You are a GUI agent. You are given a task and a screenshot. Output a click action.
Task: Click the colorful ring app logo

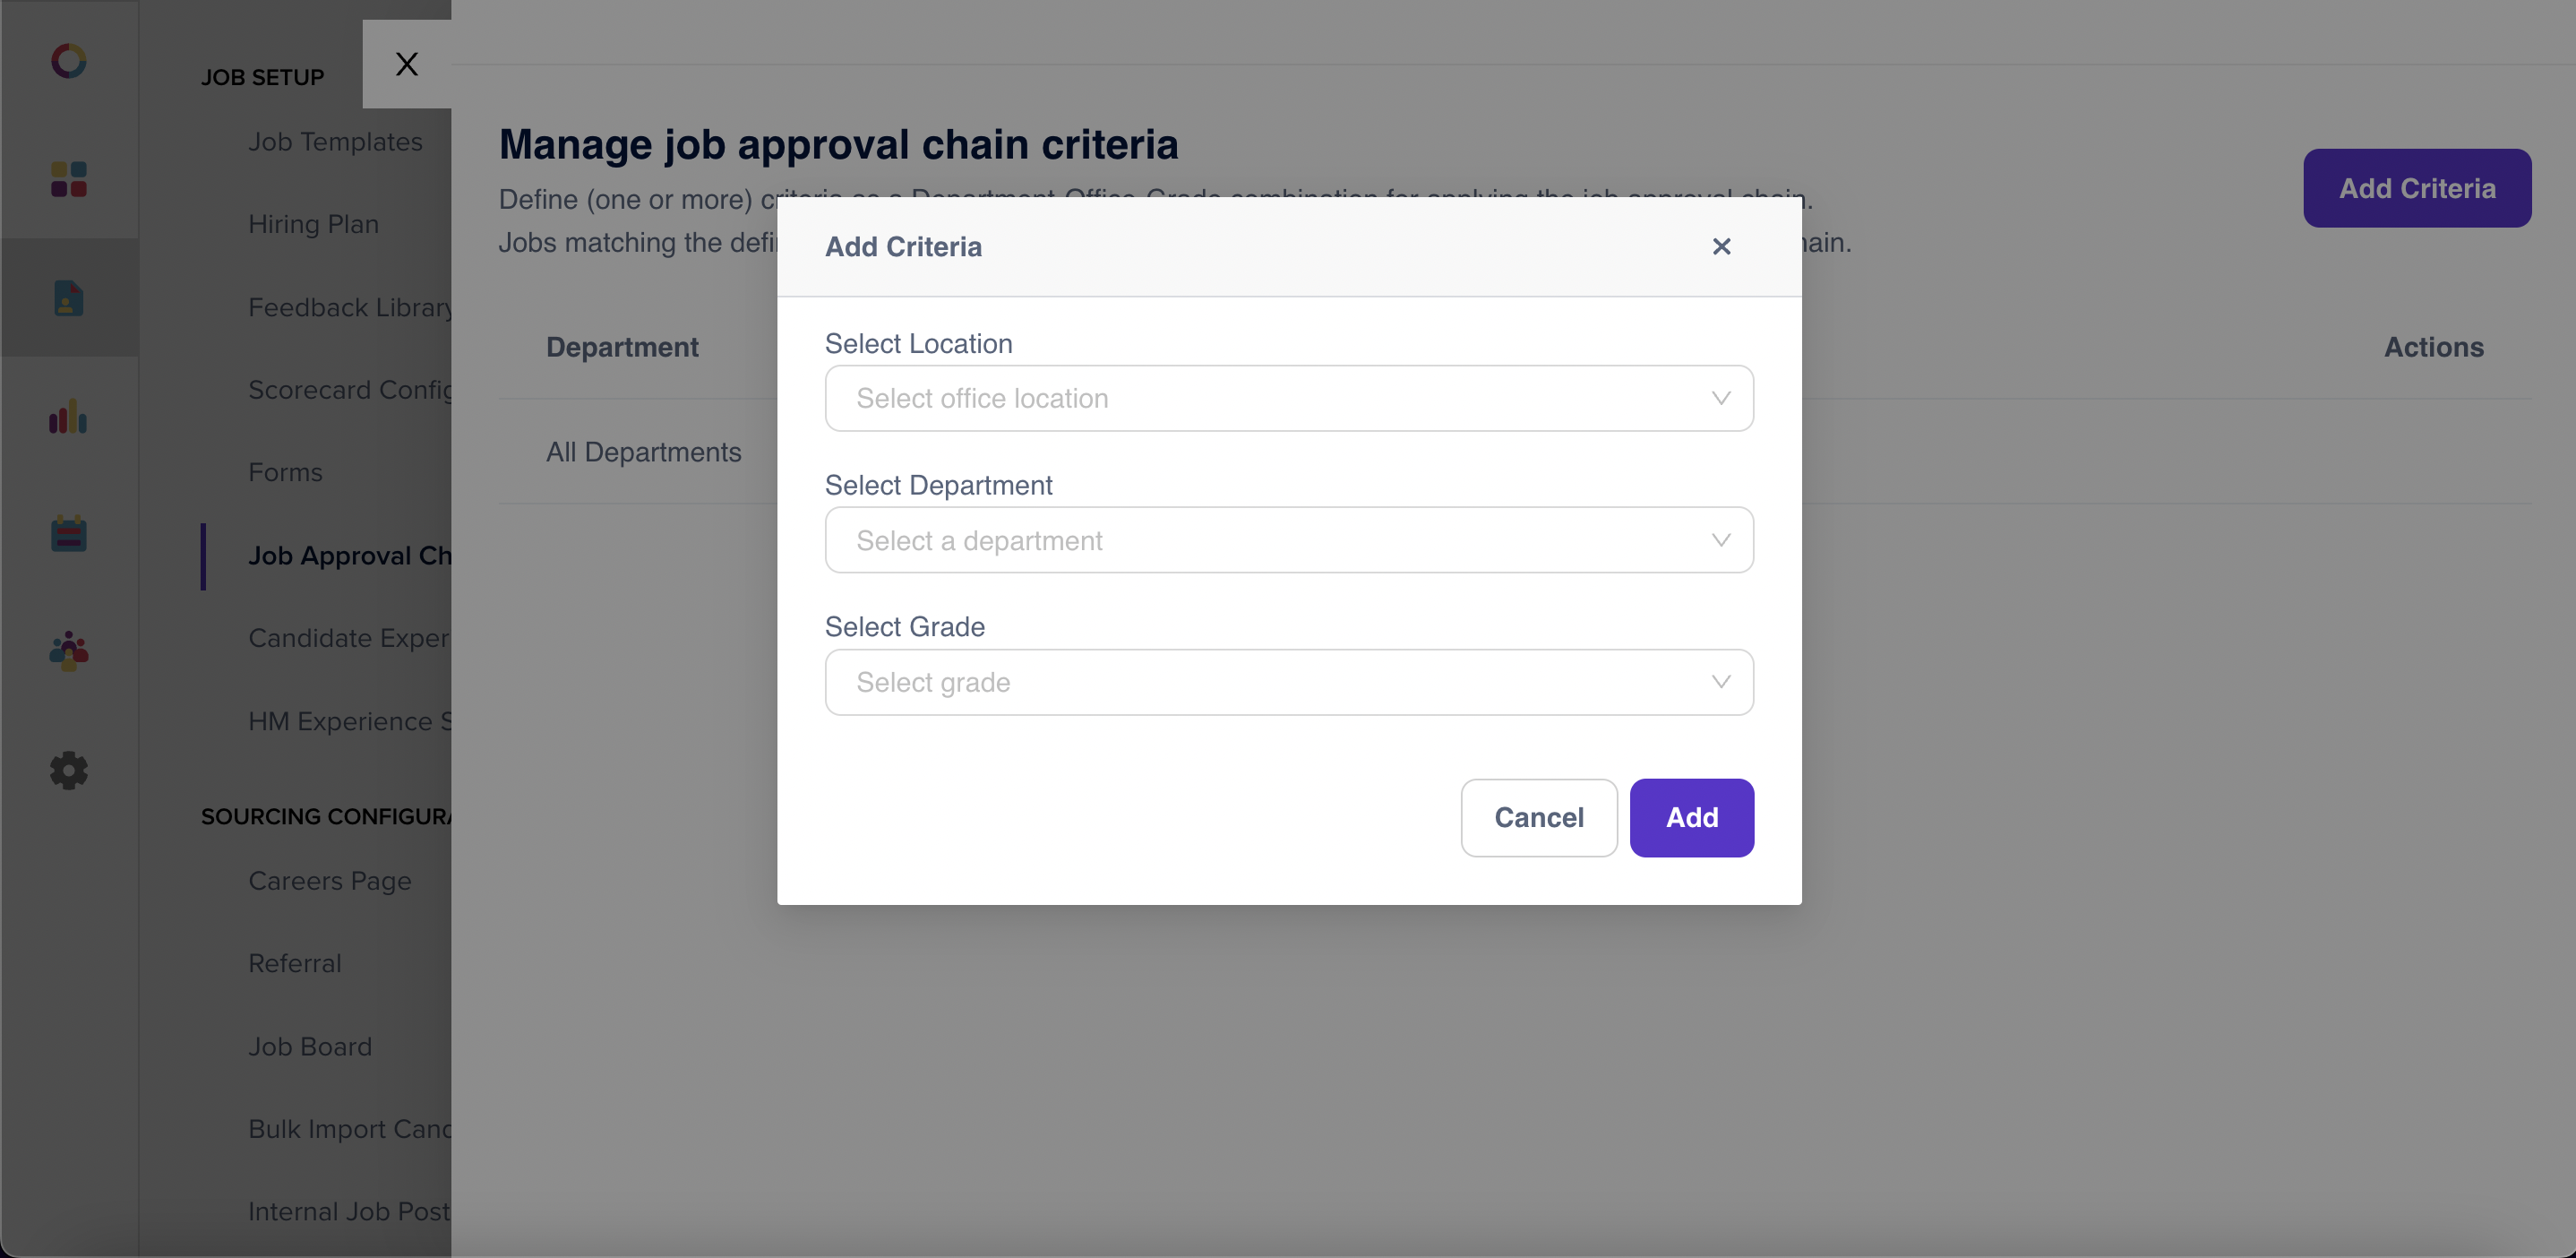click(x=69, y=61)
